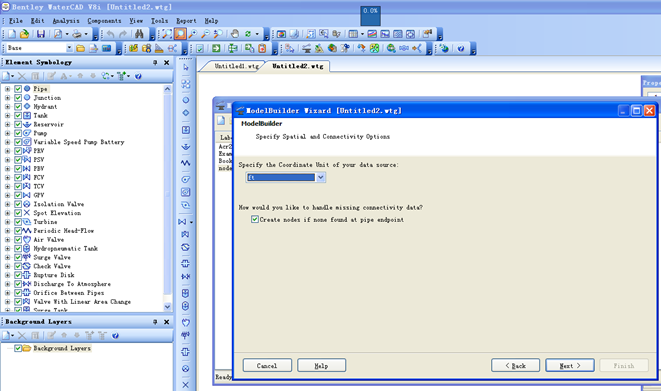This screenshot has width=661, height=391.
Task: Select the arrow Select tool in layout toolbar
Action: (186, 67)
